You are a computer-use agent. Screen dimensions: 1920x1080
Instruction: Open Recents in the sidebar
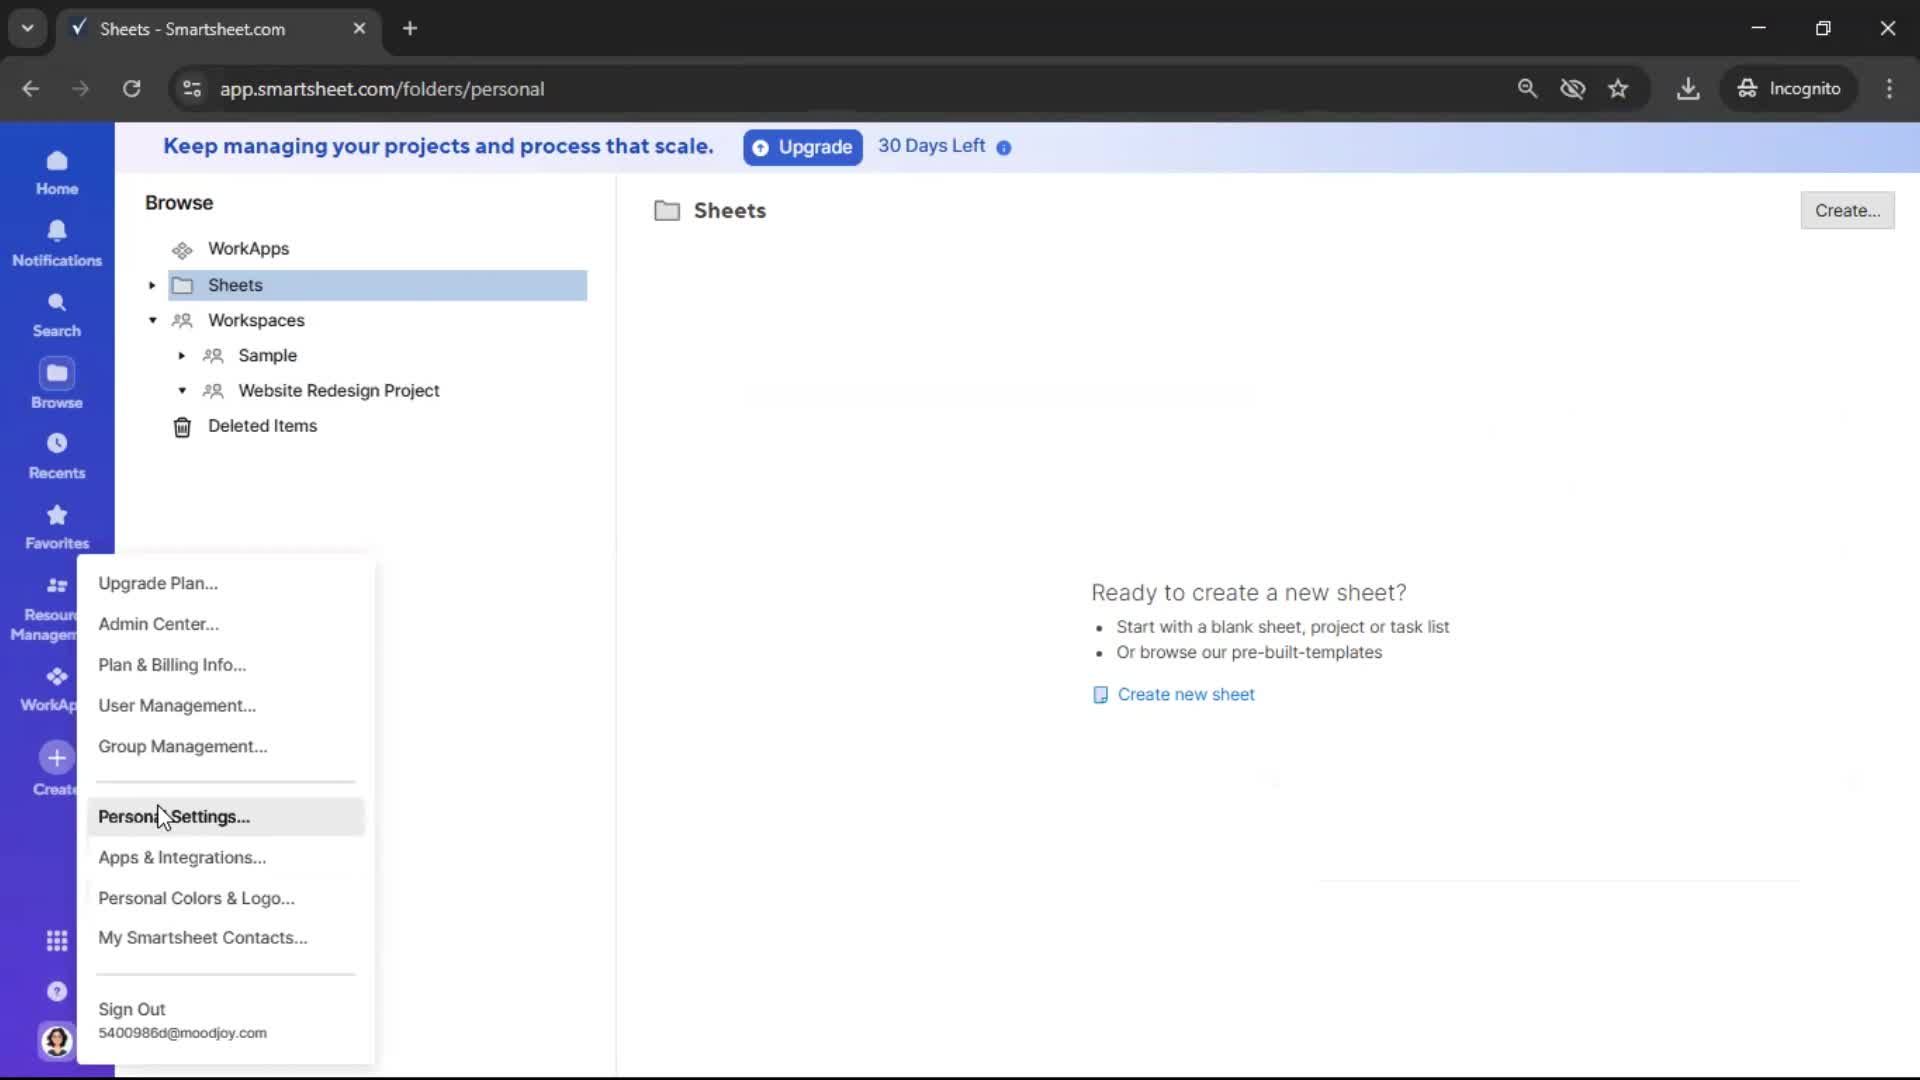(x=56, y=455)
